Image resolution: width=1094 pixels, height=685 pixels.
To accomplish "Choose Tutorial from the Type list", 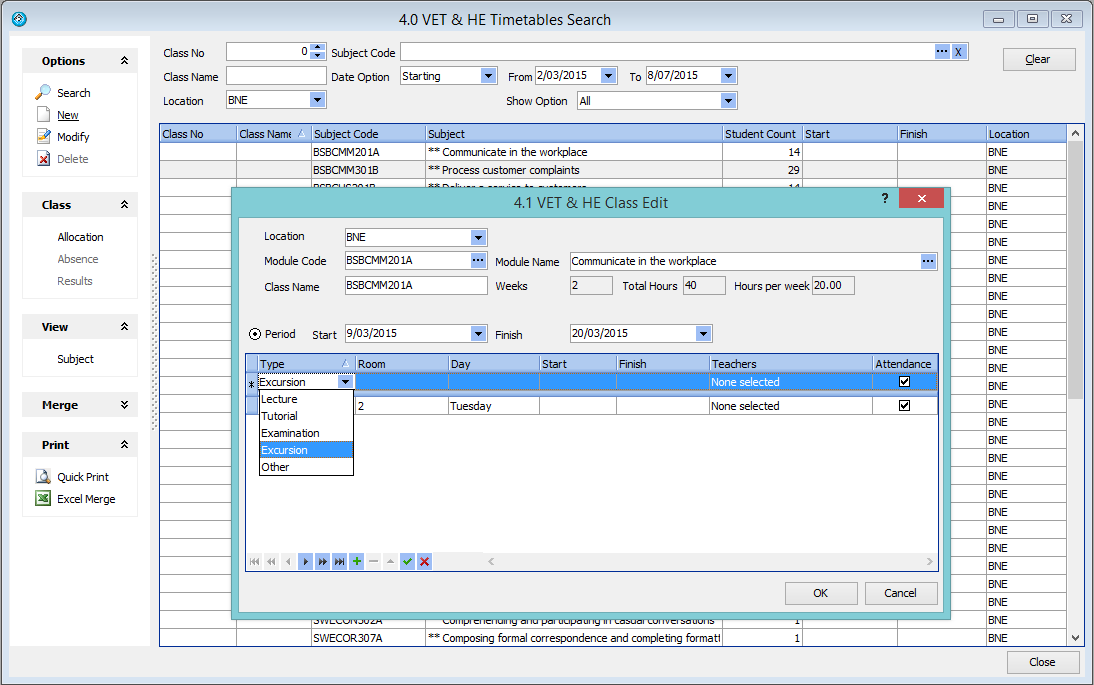I will [280, 416].
